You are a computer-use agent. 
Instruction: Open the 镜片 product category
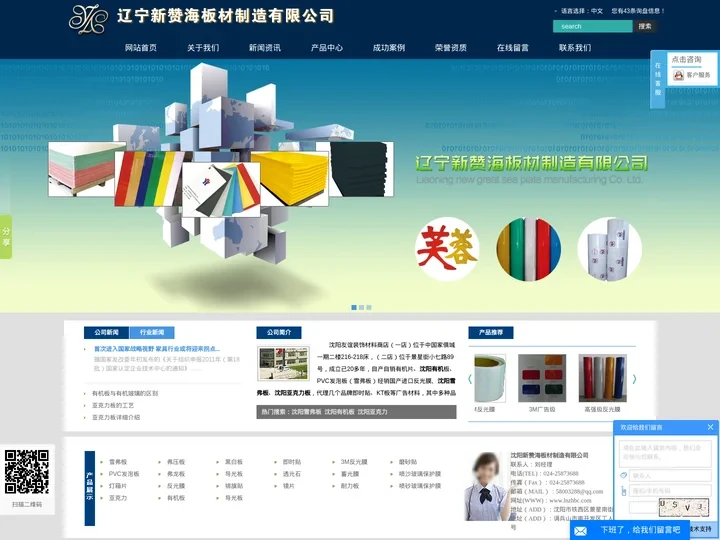[x=289, y=486]
